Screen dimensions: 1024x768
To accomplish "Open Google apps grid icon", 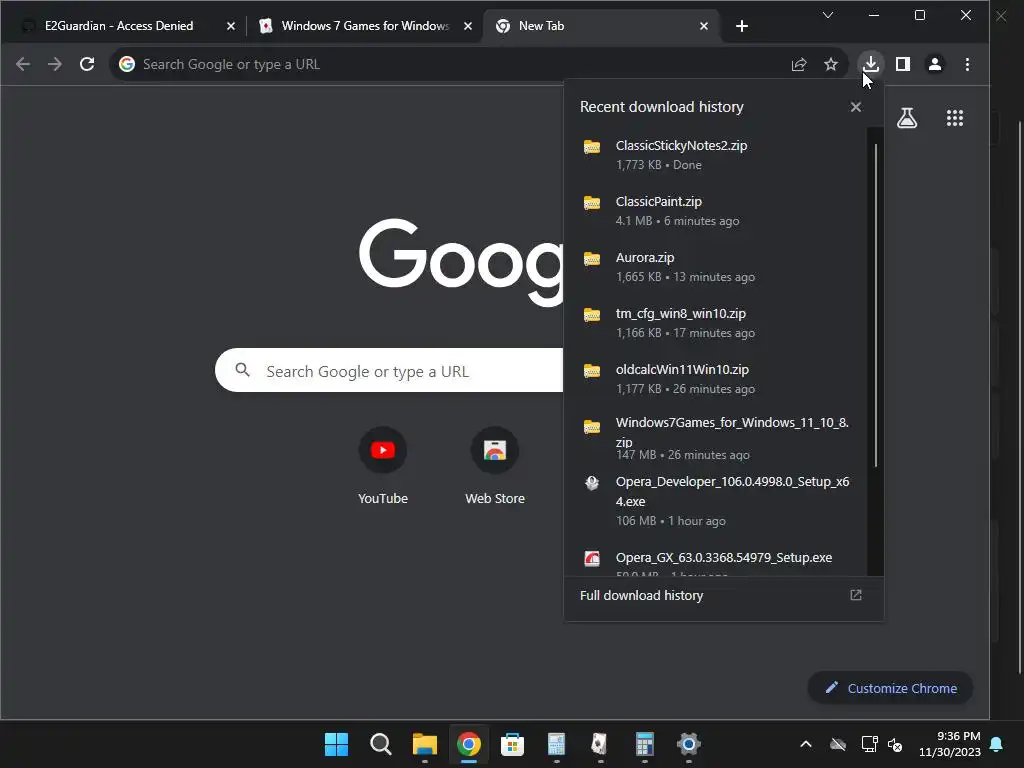I will (x=955, y=118).
